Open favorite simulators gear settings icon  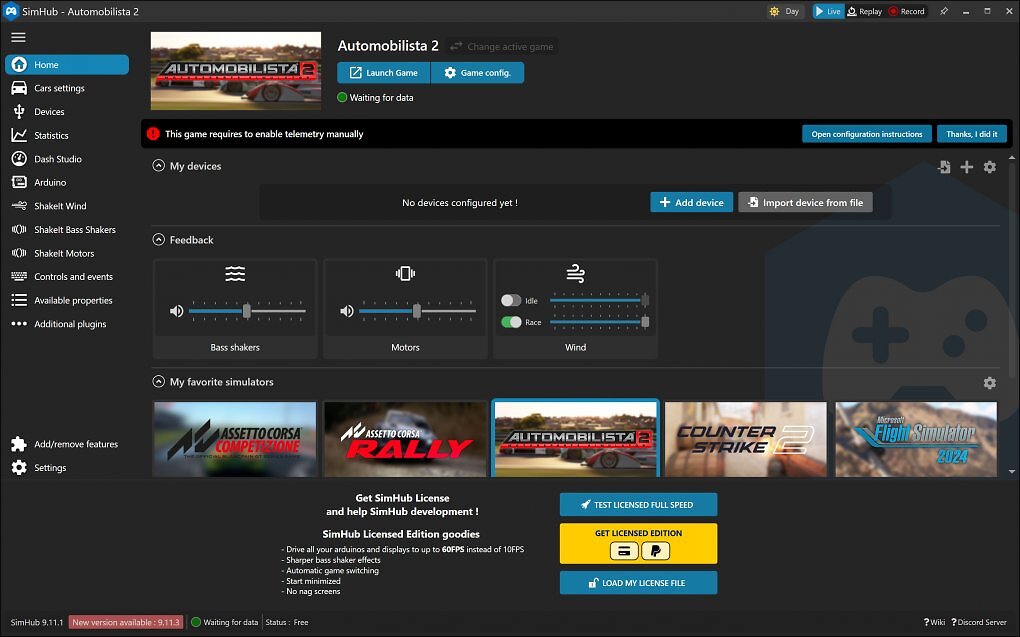click(x=989, y=383)
